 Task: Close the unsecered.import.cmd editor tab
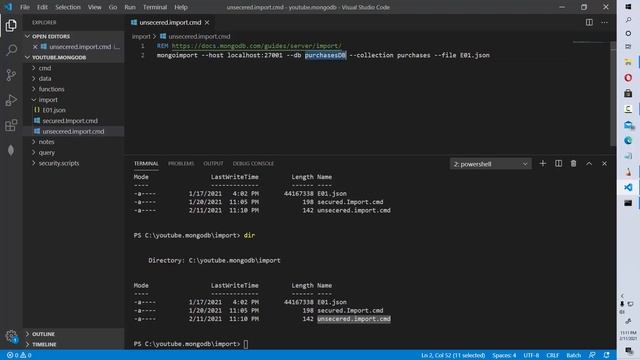click(x=207, y=22)
